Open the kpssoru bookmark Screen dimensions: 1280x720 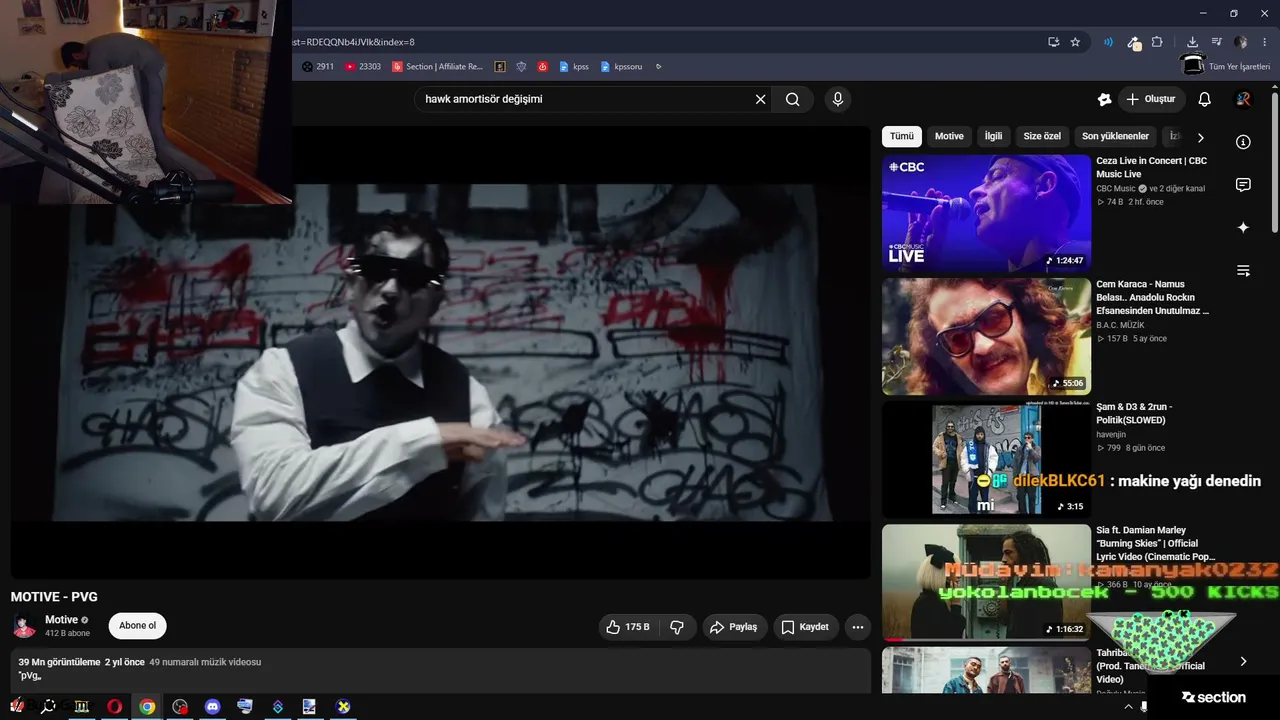[621, 67]
